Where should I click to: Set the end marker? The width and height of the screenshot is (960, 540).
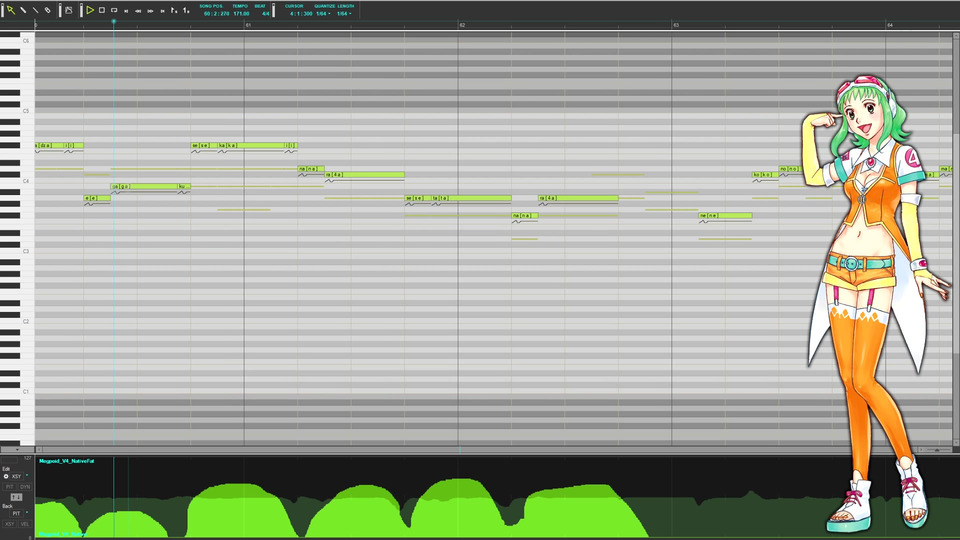pos(186,10)
